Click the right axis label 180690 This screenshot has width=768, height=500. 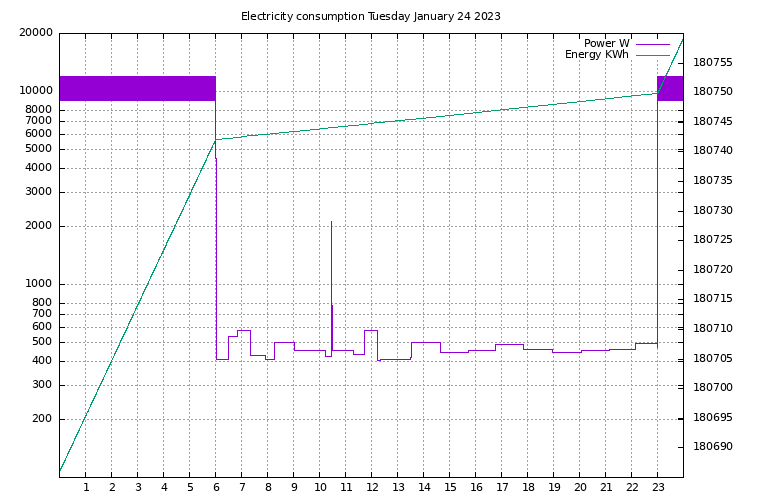click(713, 446)
